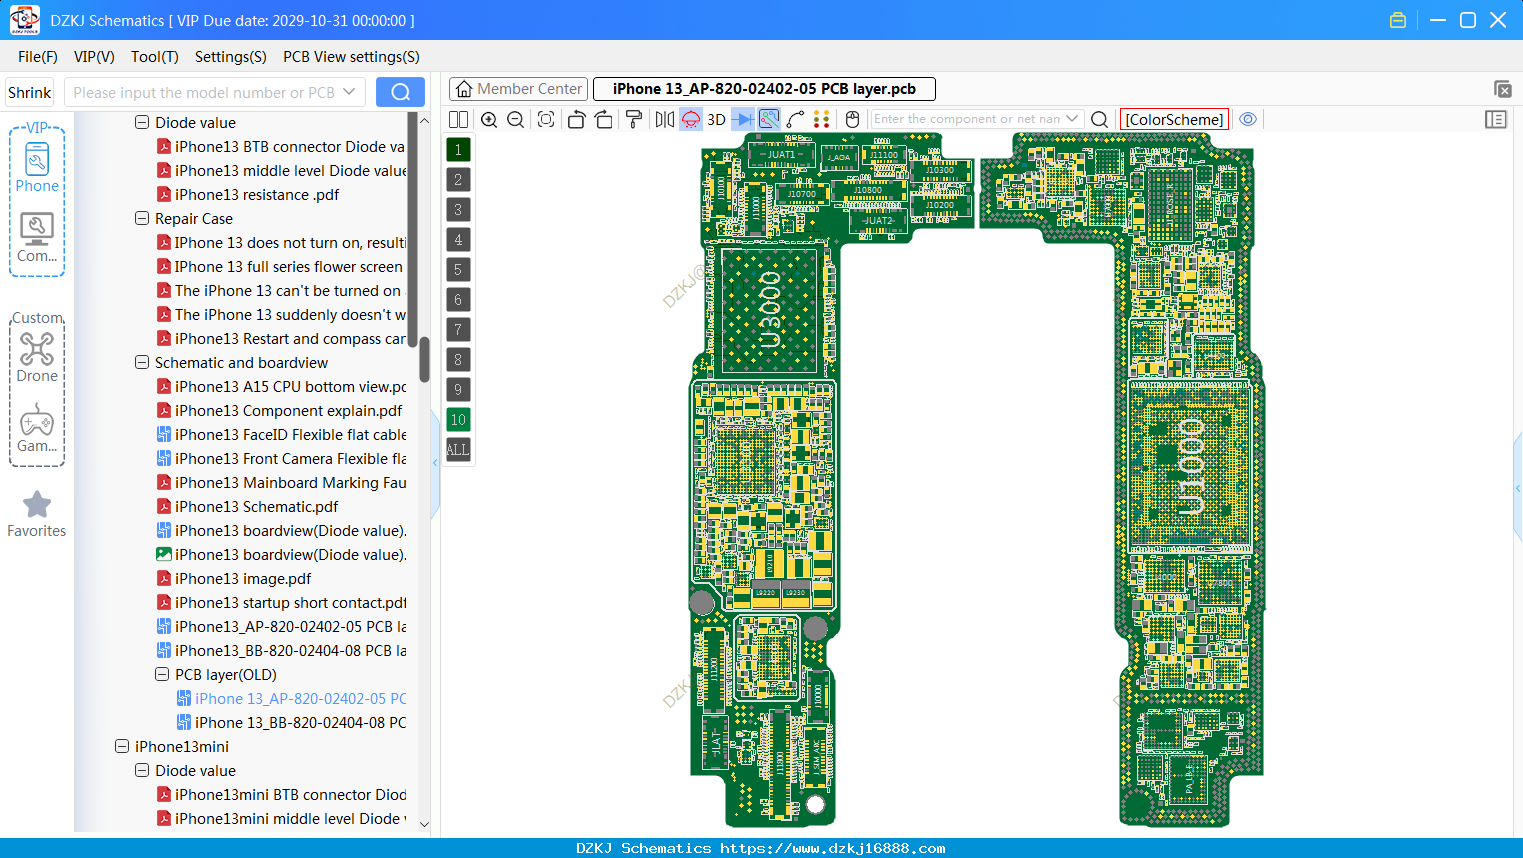Fit PCB board to window
Screen dimensions: 1523x858
pyautogui.click(x=546, y=119)
